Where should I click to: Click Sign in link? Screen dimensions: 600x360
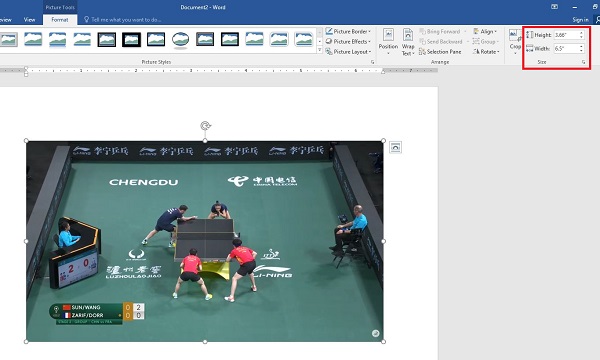(580, 20)
